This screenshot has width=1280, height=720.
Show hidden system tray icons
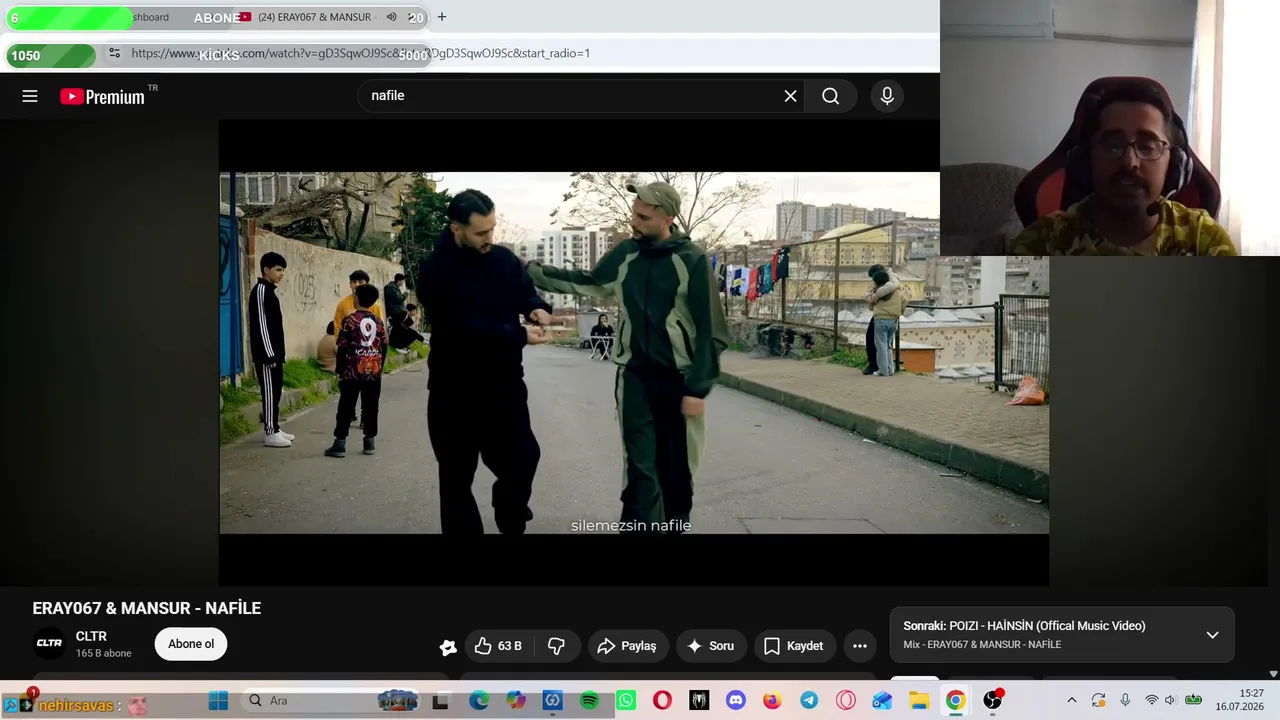pos(1071,701)
